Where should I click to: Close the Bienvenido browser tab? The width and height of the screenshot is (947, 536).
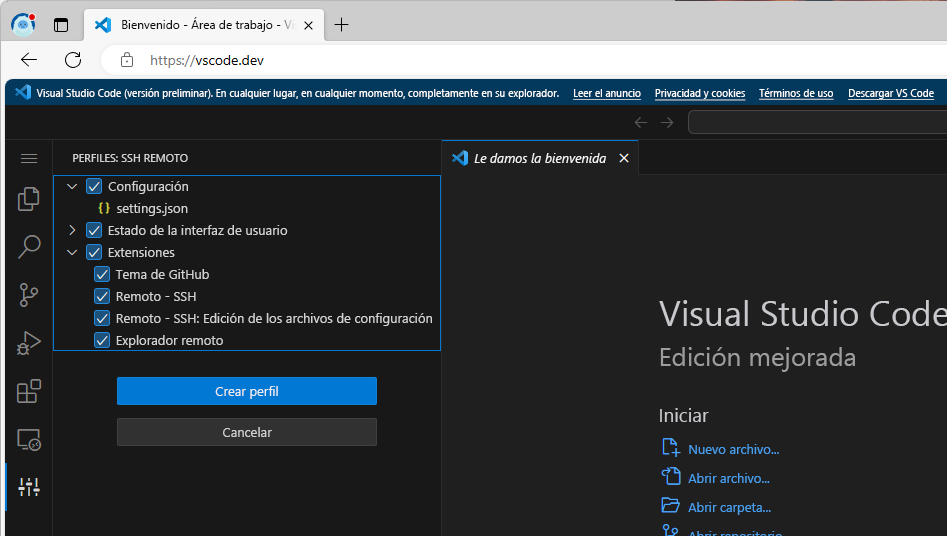coord(308,25)
